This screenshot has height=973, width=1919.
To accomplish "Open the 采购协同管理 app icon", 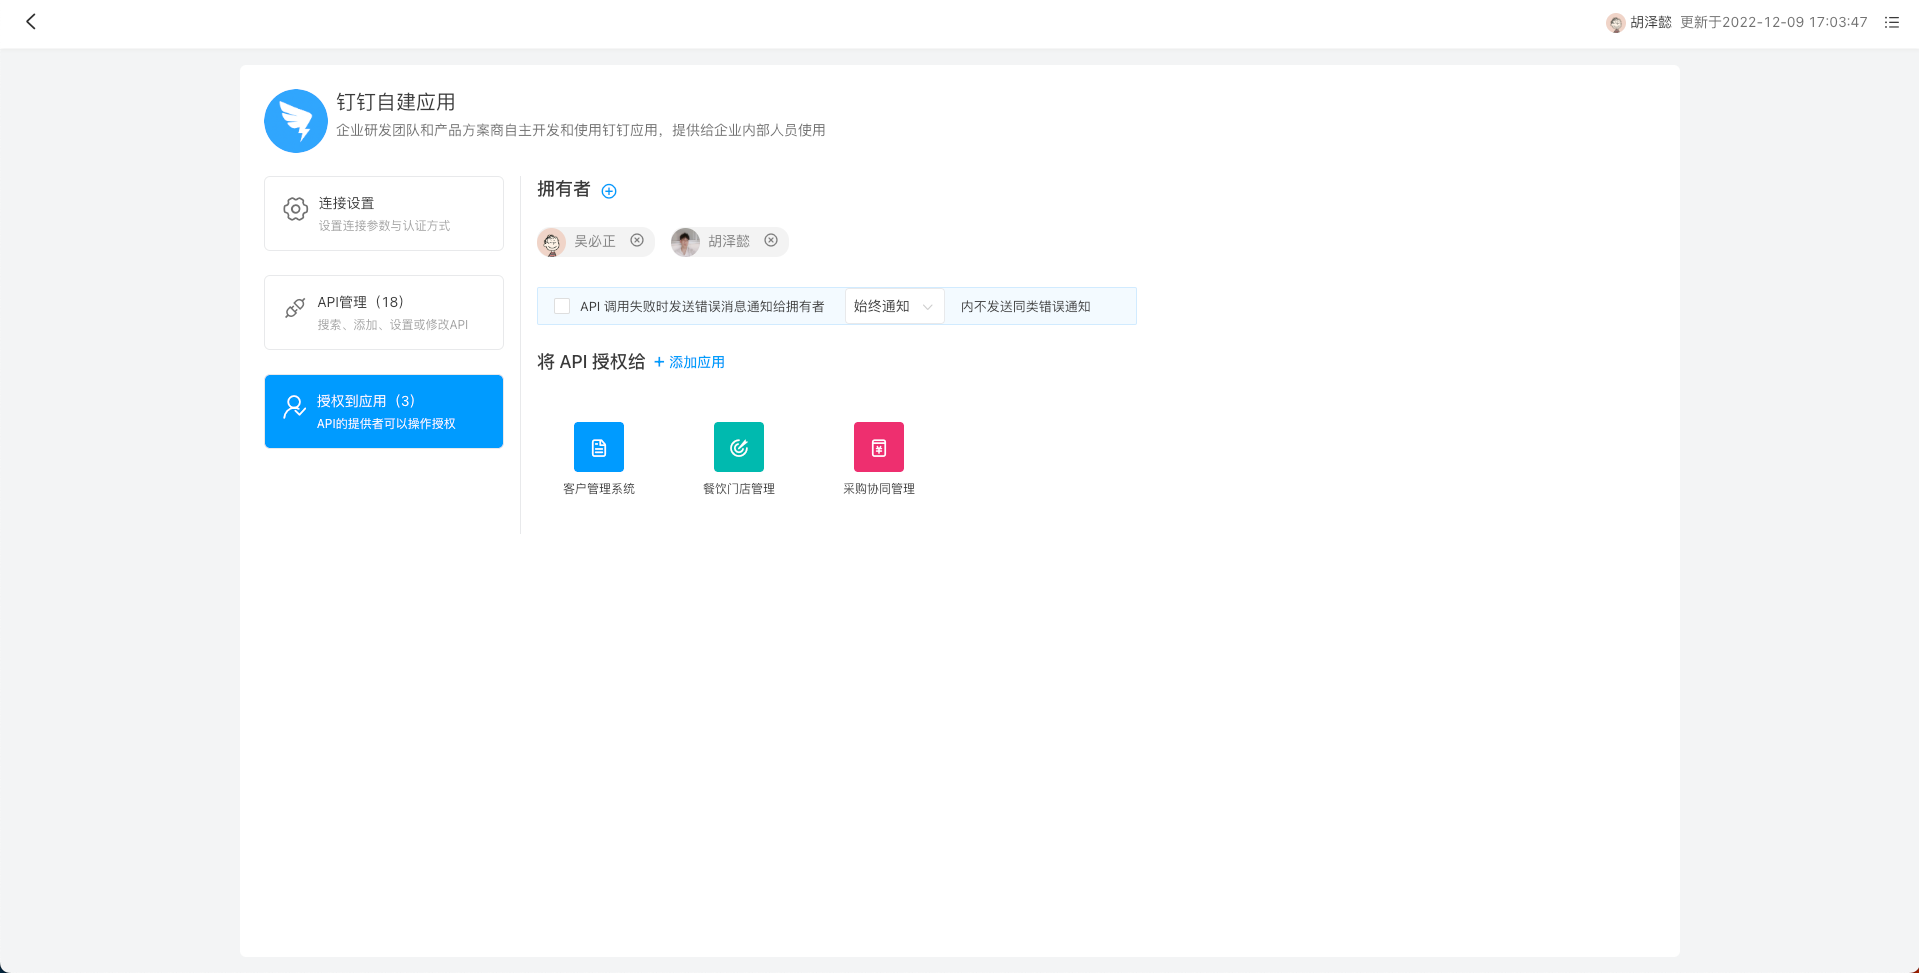I will click(878, 447).
